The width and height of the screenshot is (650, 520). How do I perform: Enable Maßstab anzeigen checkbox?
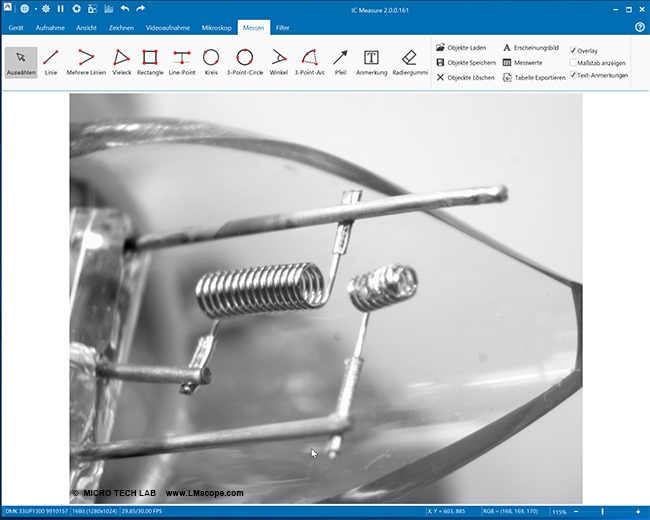[x=573, y=63]
